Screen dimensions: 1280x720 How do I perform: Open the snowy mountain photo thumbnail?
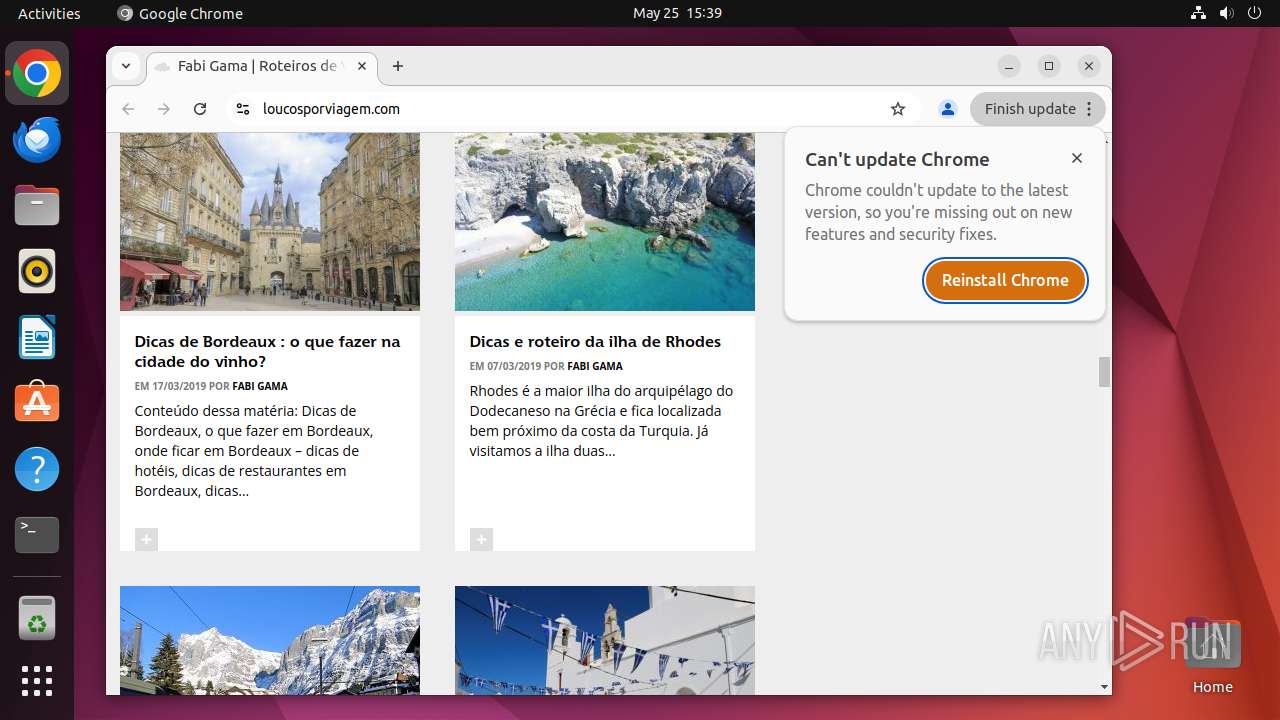[x=270, y=640]
